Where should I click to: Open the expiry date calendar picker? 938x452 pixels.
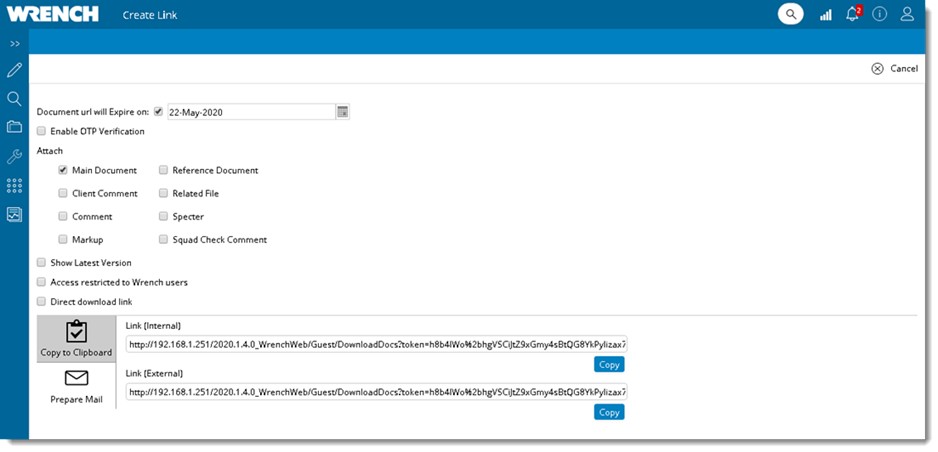(342, 111)
